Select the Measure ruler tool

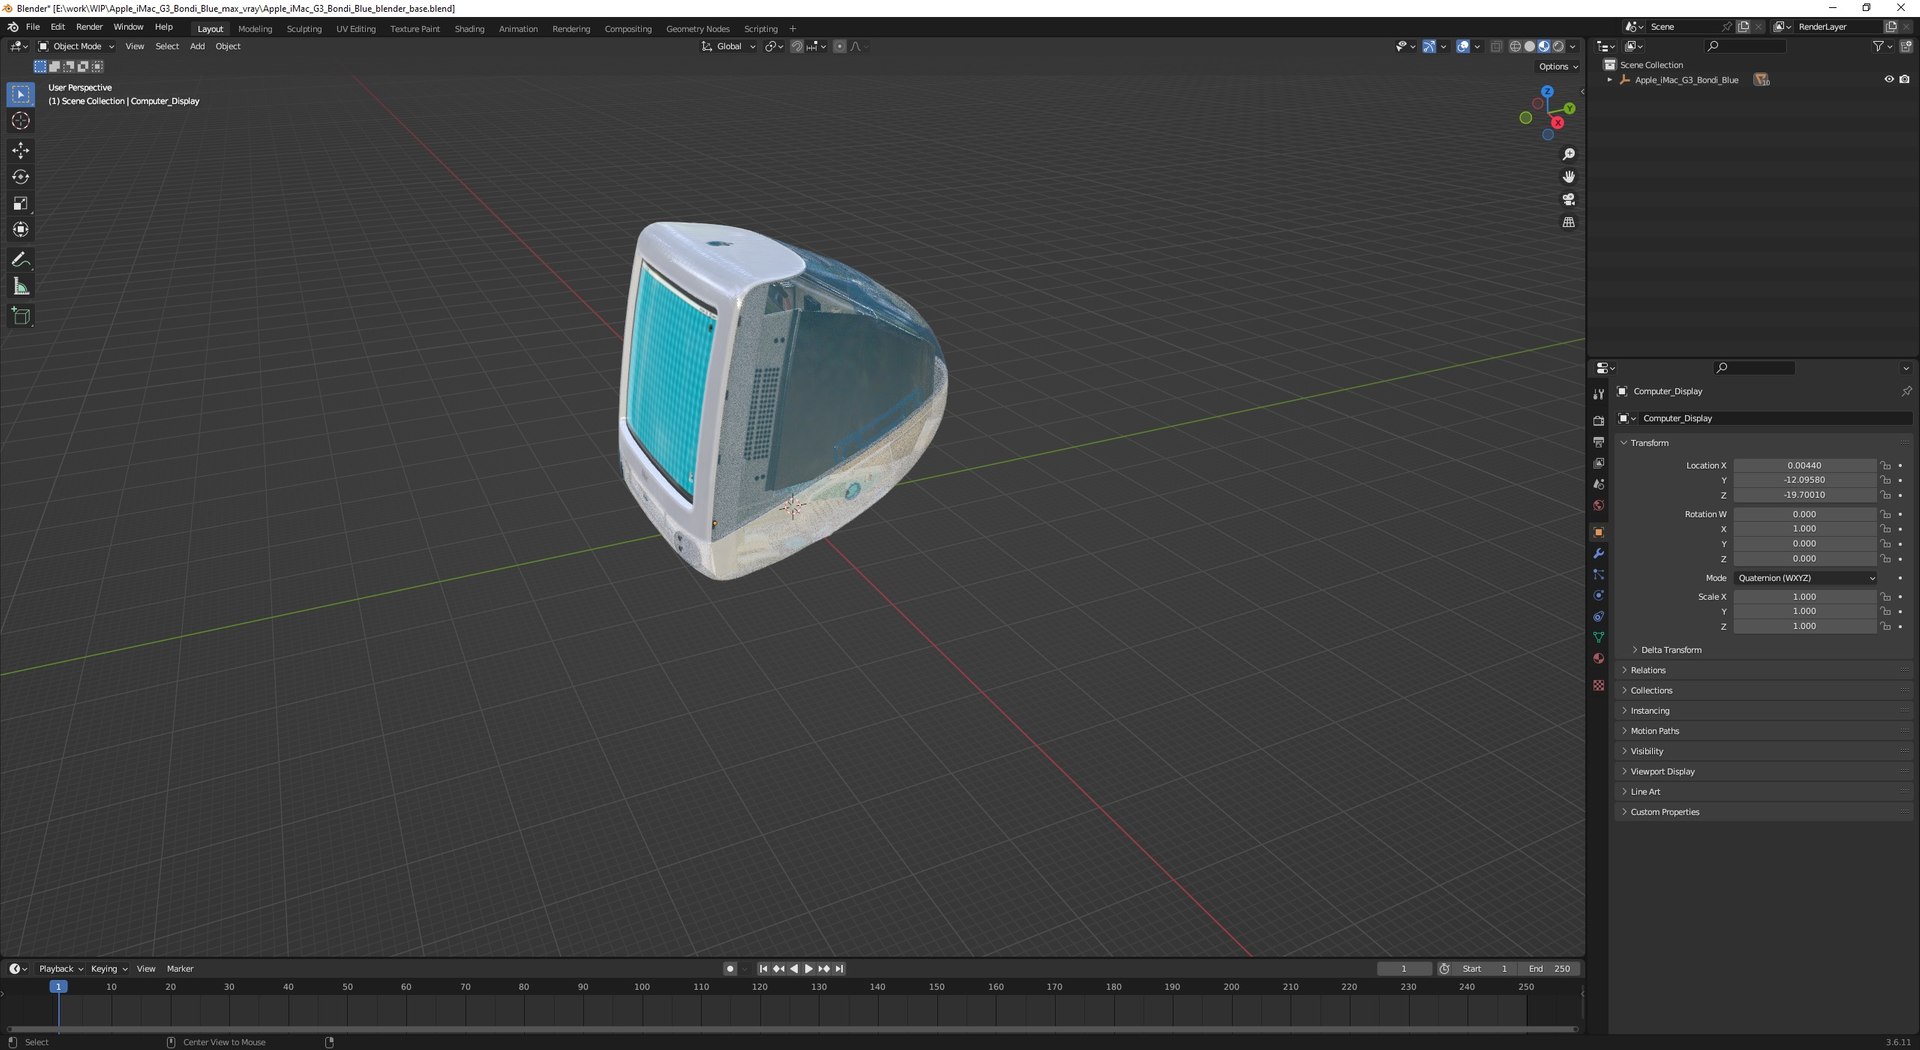(21, 287)
